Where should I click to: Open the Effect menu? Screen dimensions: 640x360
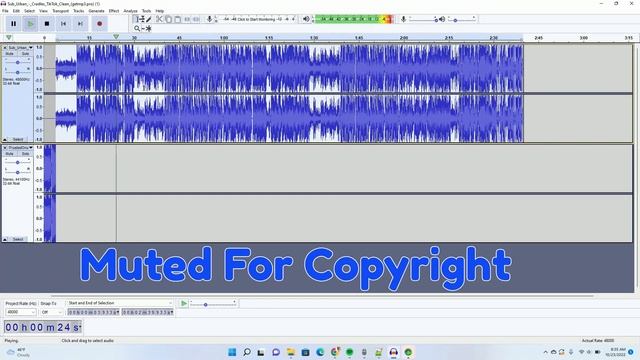pyautogui.click(x=114, y=11)
